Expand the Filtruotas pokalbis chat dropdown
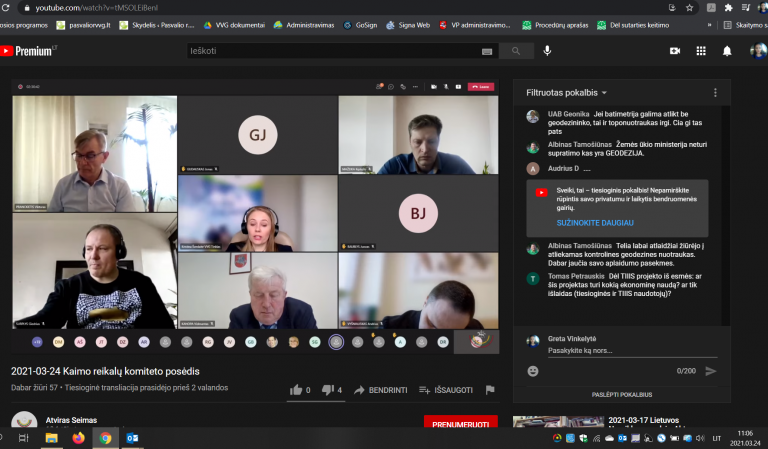 pyautogui.click(x=567, y=93)
